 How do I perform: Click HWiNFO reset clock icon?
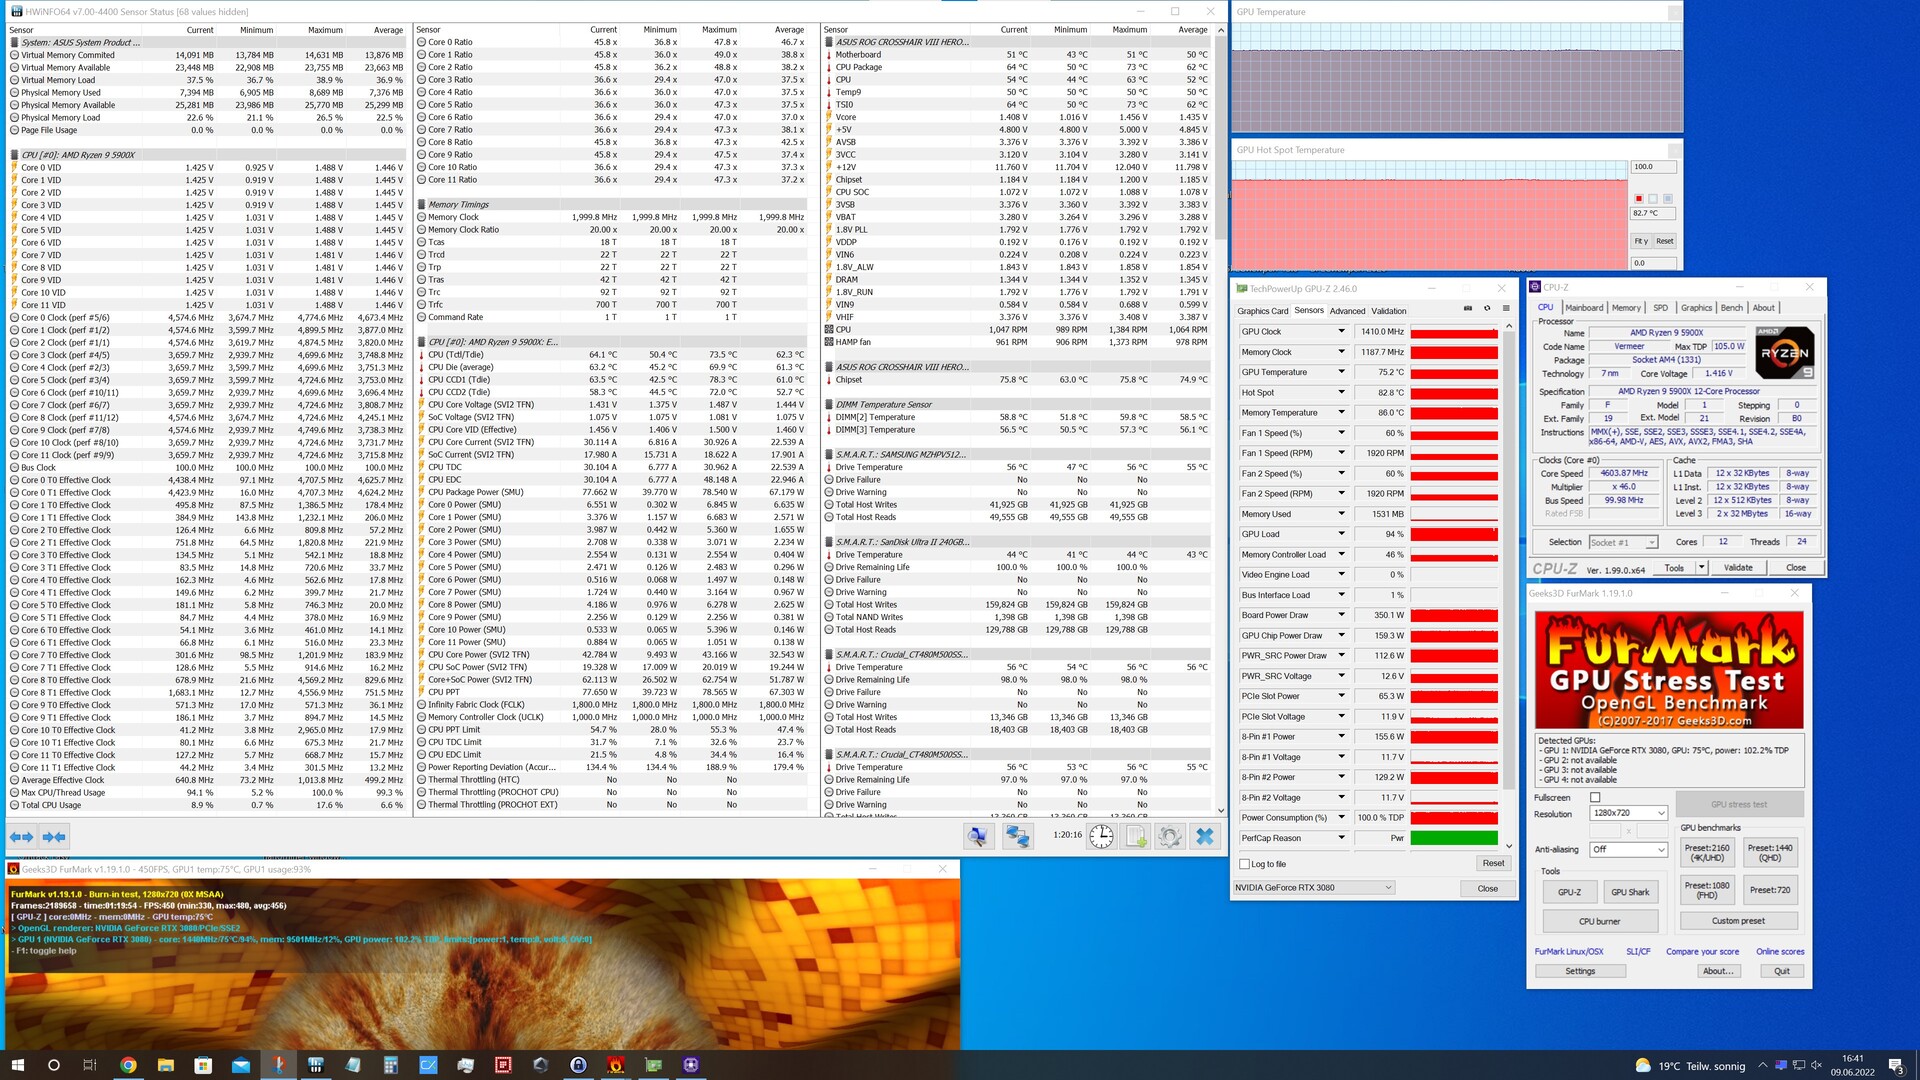[1101, 837]
